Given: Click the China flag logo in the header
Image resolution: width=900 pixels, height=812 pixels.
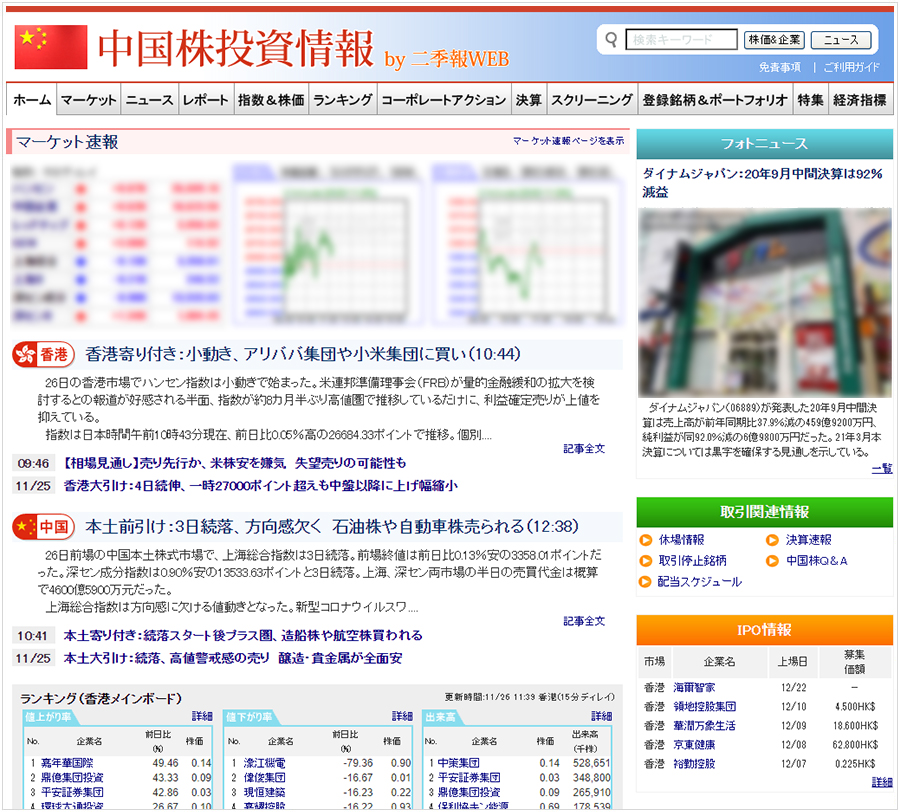Looking at the screenshot, I should (51, 46).
